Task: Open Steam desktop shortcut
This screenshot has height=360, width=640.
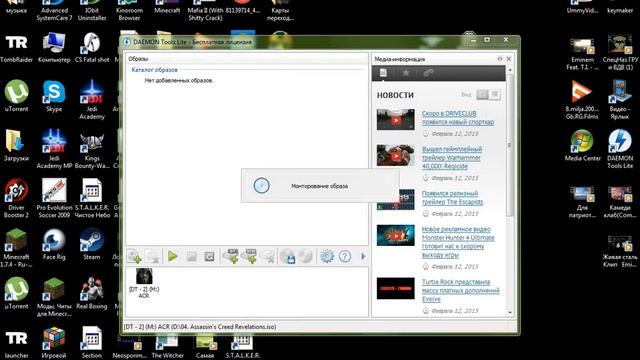Action: 92,244
